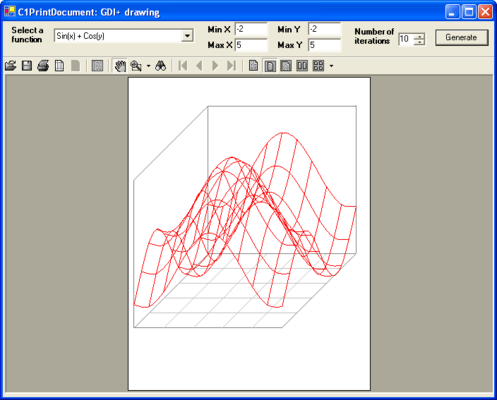
Task: Decrease the number of iterations with down arrow
Action: pyautogui.click(x=419, y=42)
